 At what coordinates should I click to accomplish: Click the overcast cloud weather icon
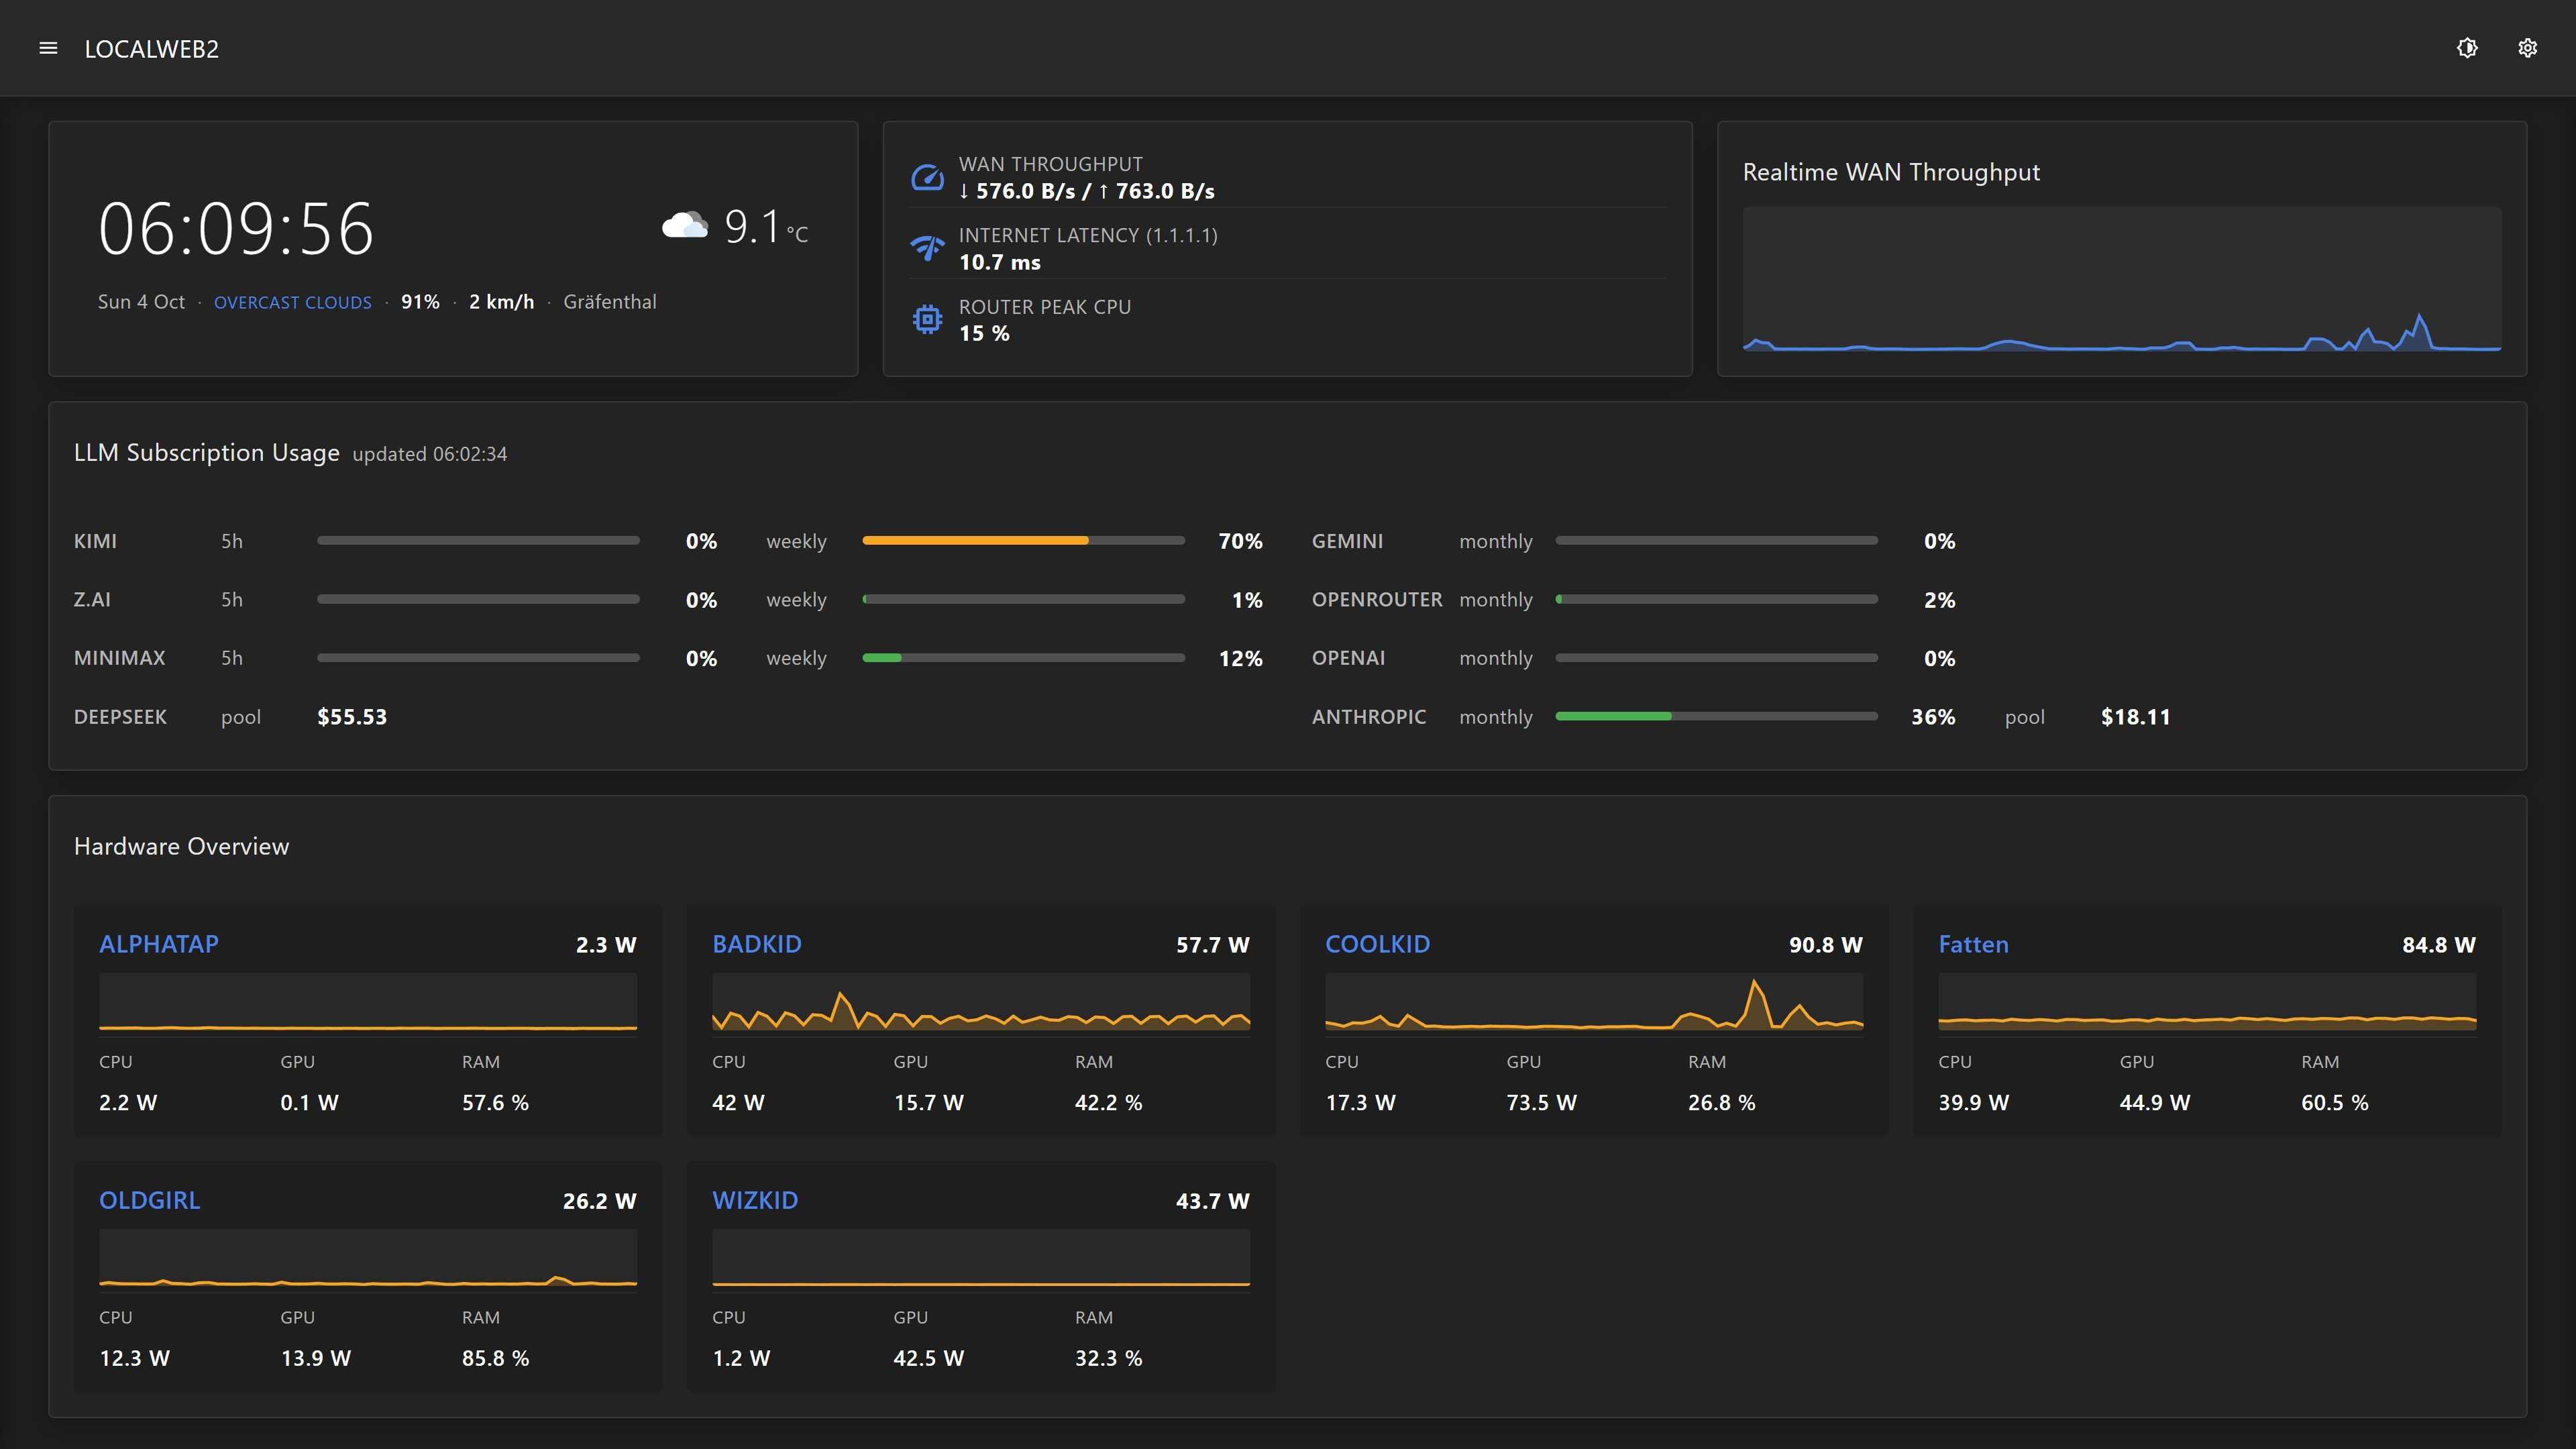pyautogui.click(x=685, y=226)
